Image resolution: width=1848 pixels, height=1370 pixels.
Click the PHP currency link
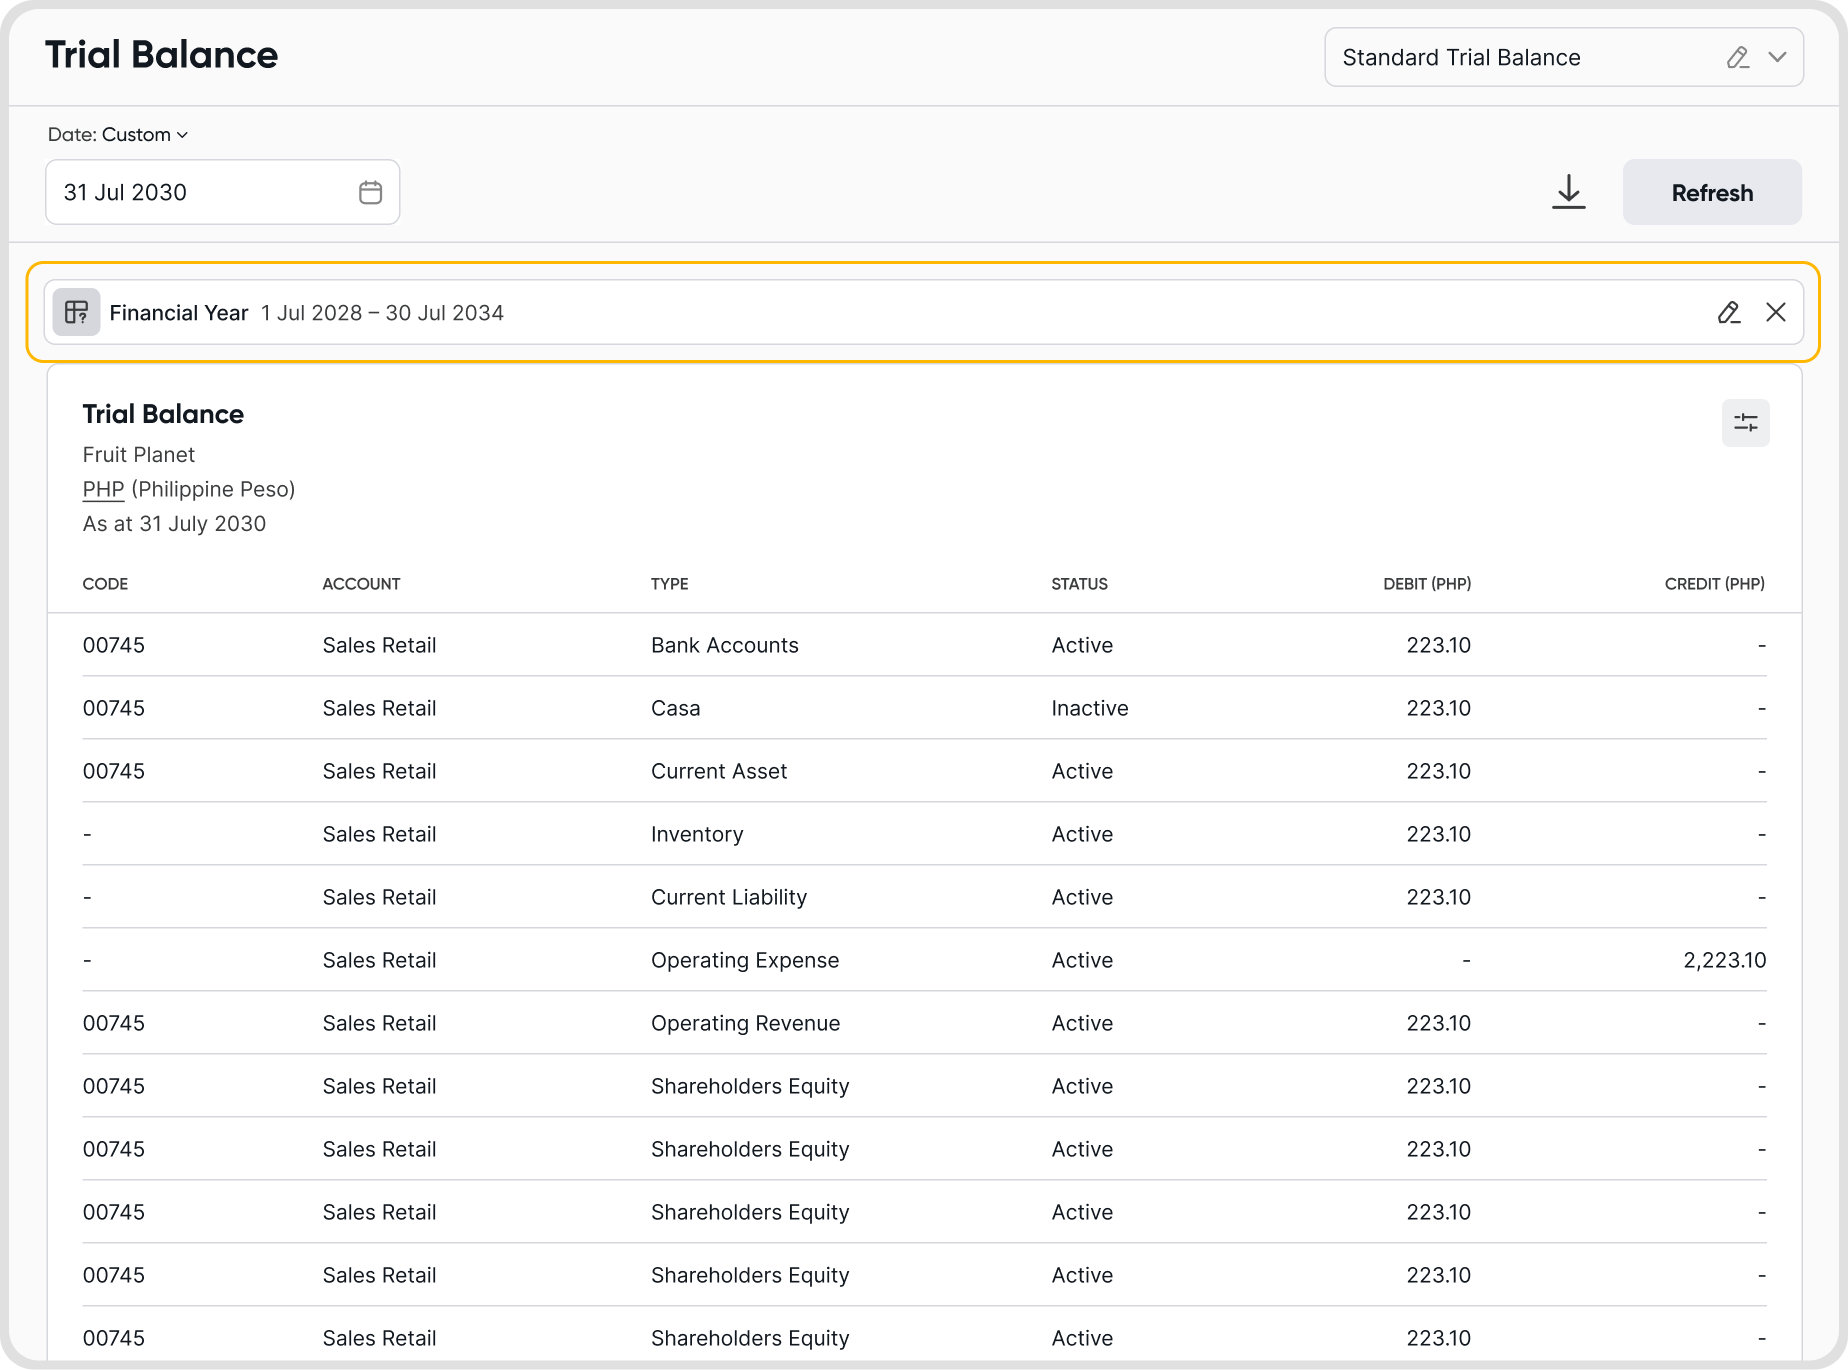[x=103, y=490]
